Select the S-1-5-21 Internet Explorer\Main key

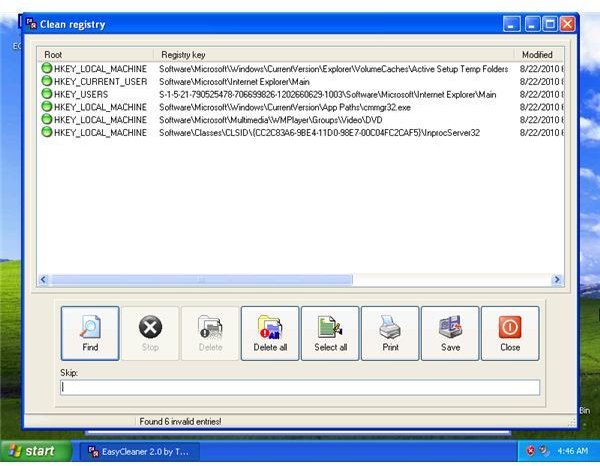click(x=328, y=94)
